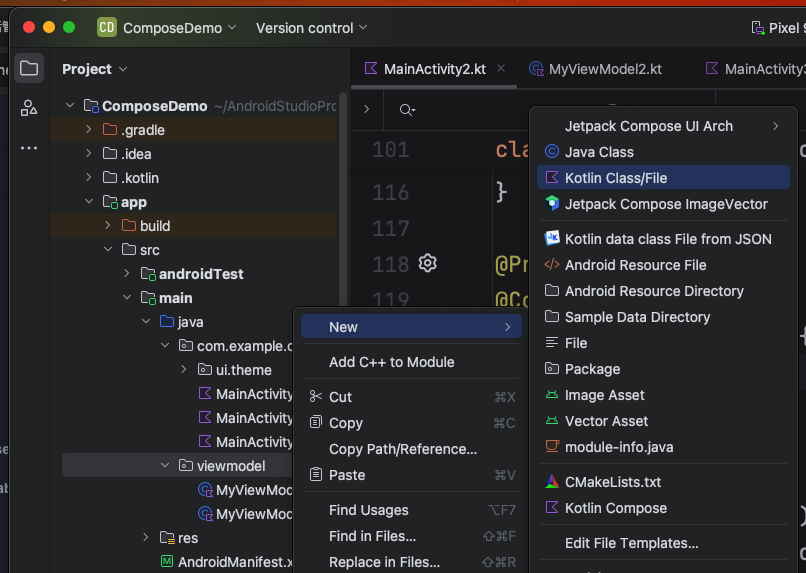
Task: Expand the .gradle folder
Action: (x=88, y=130)
